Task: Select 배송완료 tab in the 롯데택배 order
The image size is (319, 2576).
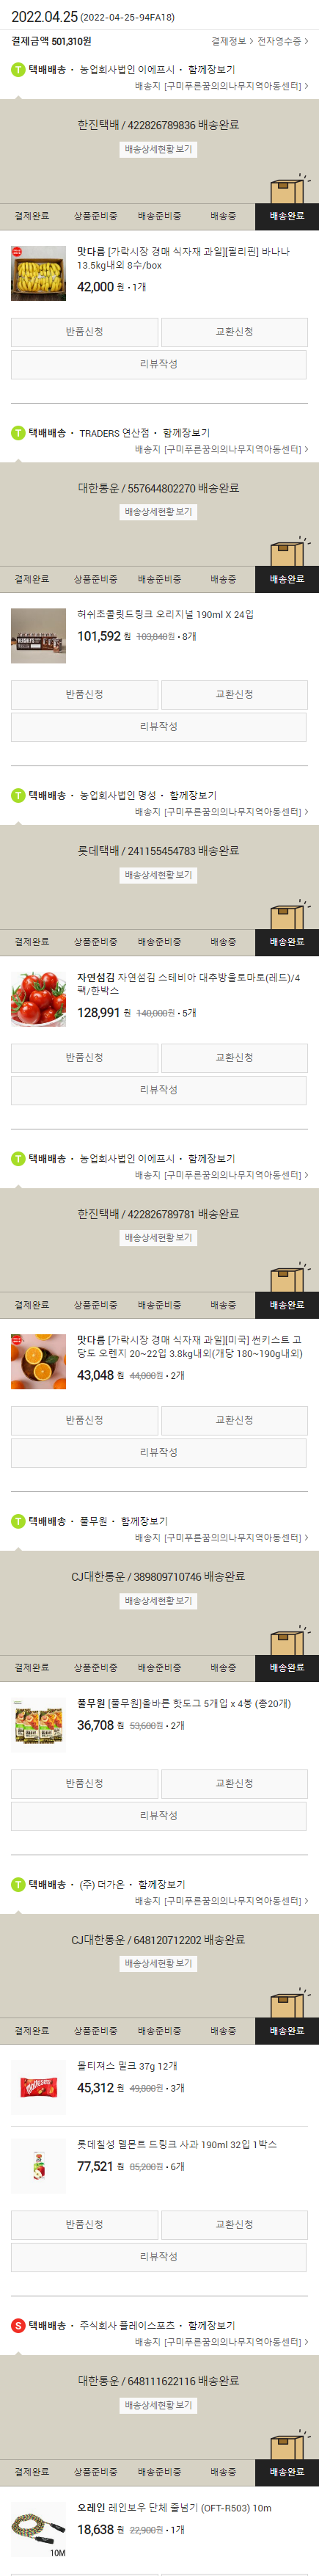Action: pyautogui.click(x=287, y=942)
